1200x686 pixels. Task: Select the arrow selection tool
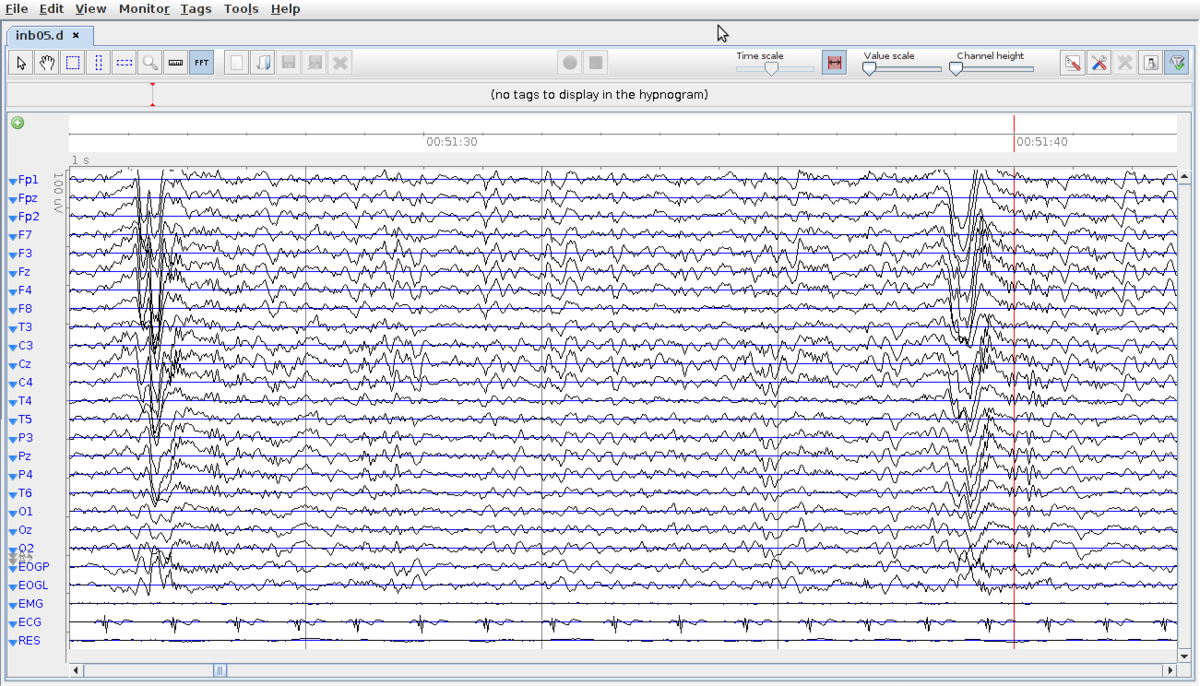tap(21, 62)
